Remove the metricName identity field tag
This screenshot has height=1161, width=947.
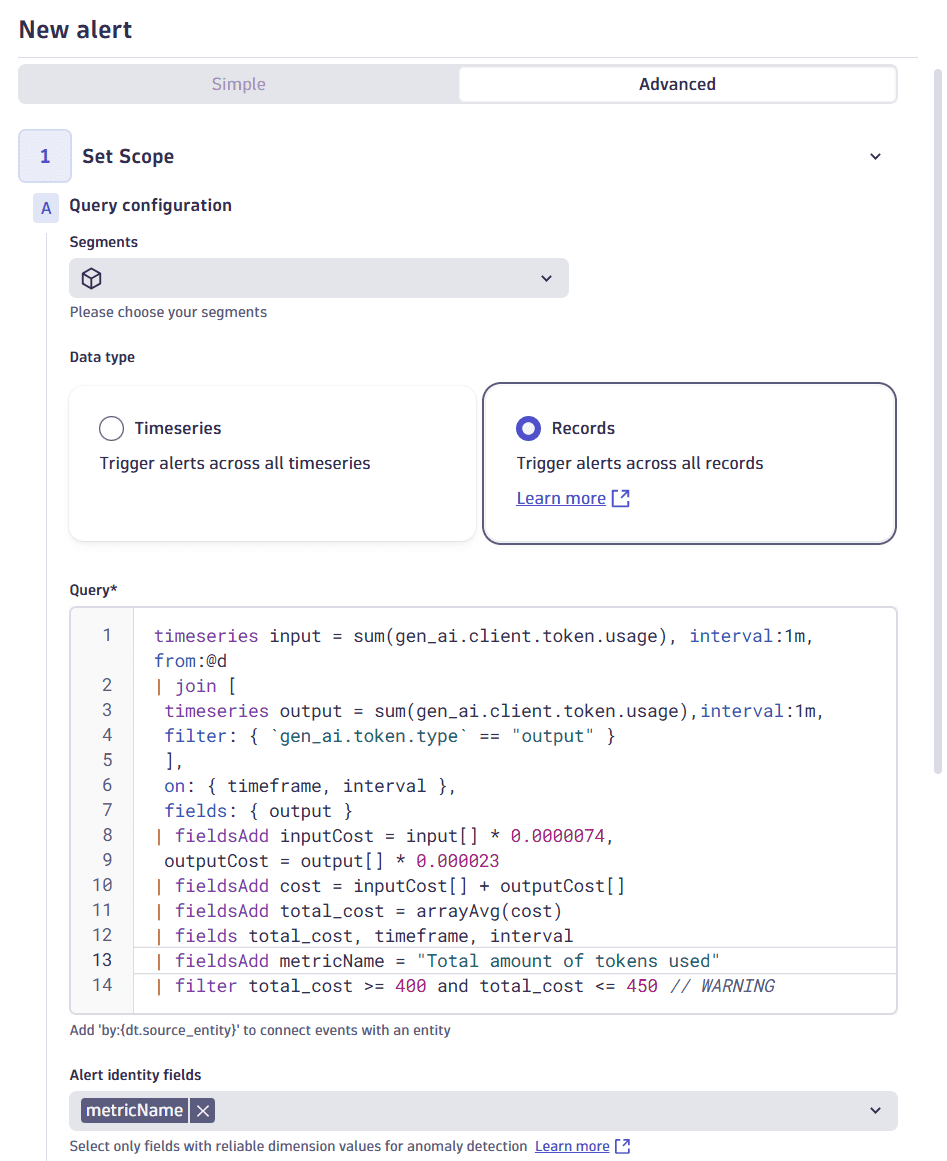pos(203,1111)
